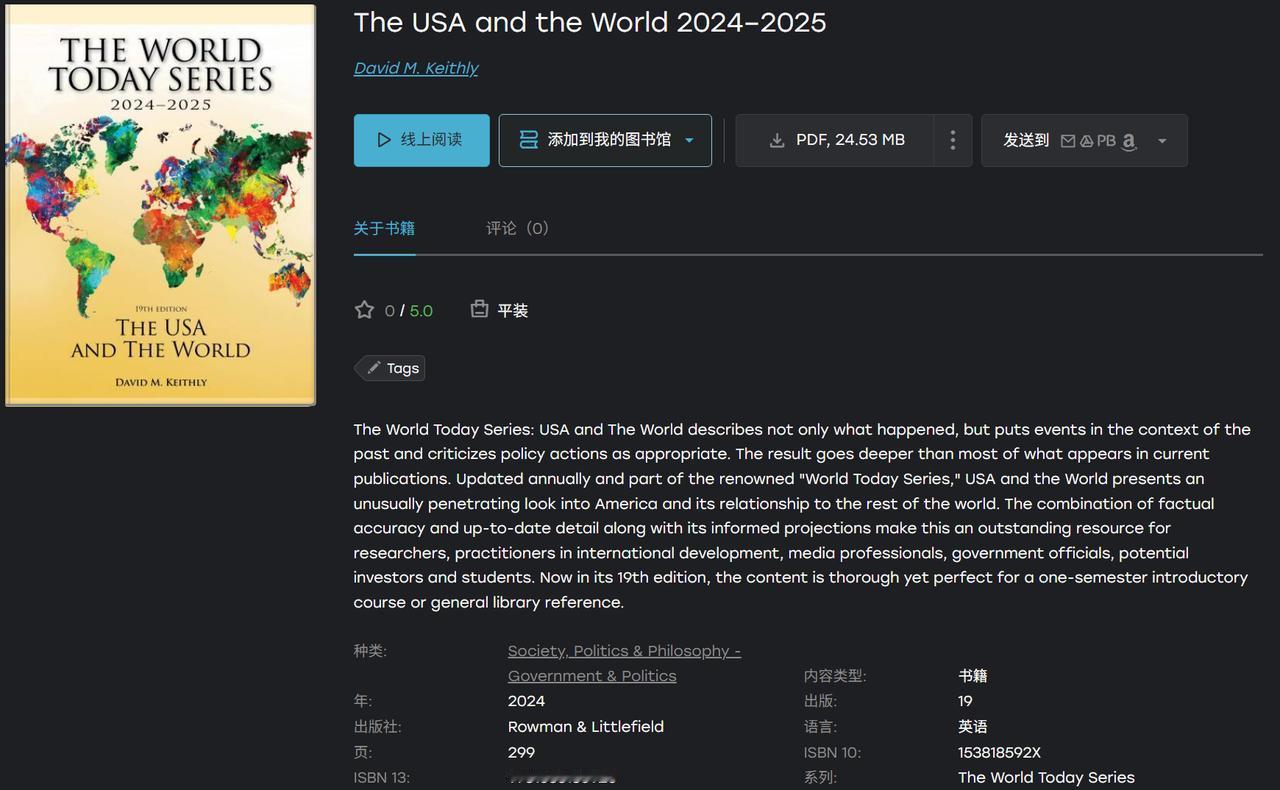Send the book to Google Drive icon
1280x790 pixels.
[x=1086, y=141]
